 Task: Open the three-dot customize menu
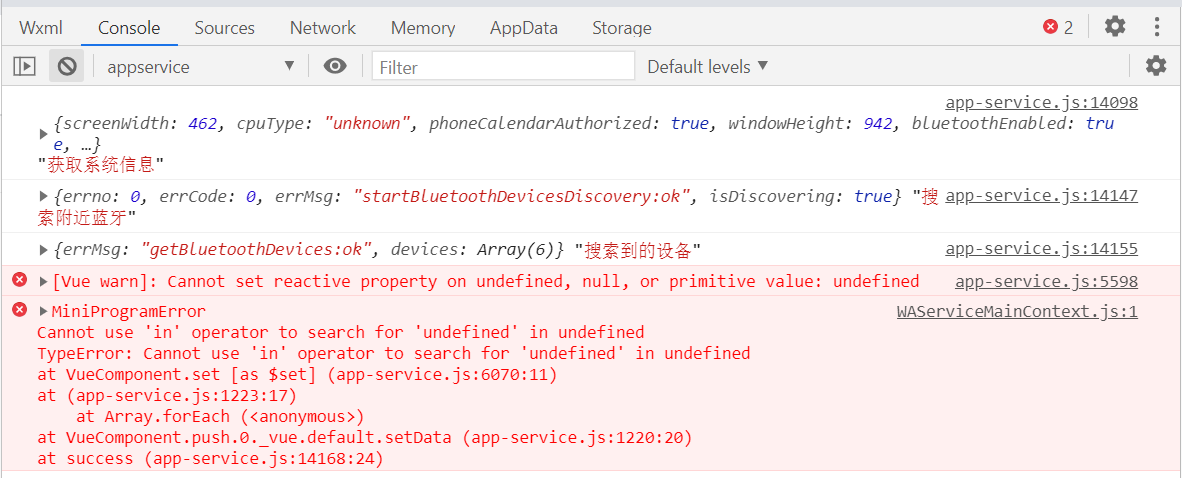point(1157,27)
